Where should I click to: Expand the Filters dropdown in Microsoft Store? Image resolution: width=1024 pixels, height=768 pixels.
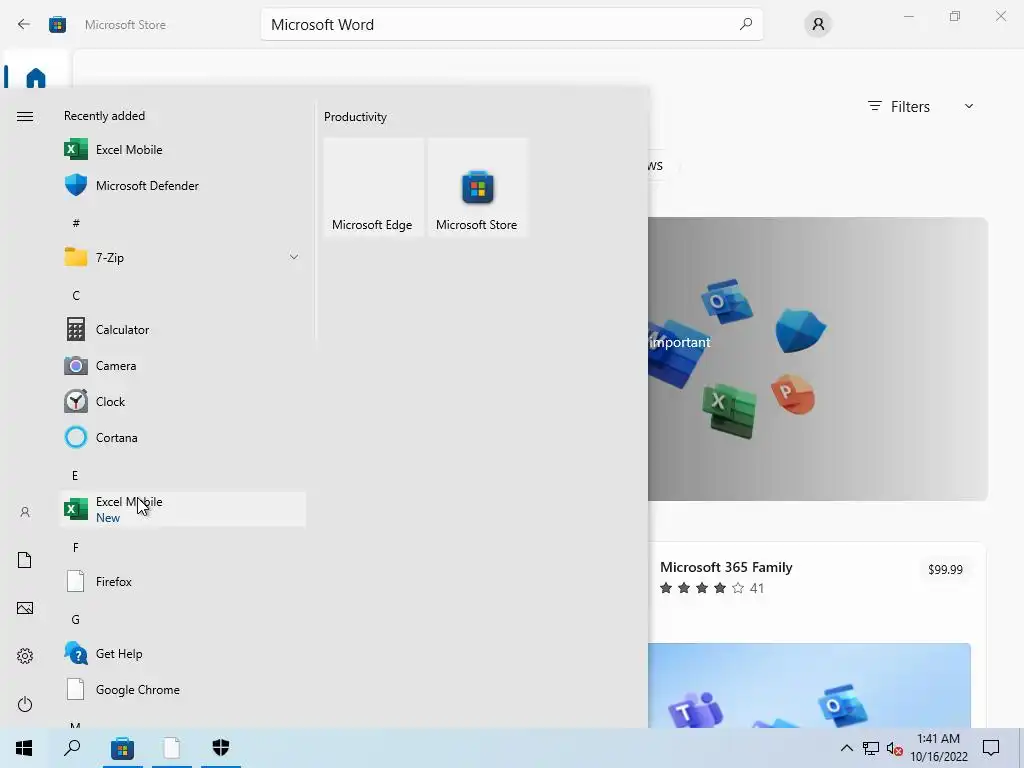[921, 106]
